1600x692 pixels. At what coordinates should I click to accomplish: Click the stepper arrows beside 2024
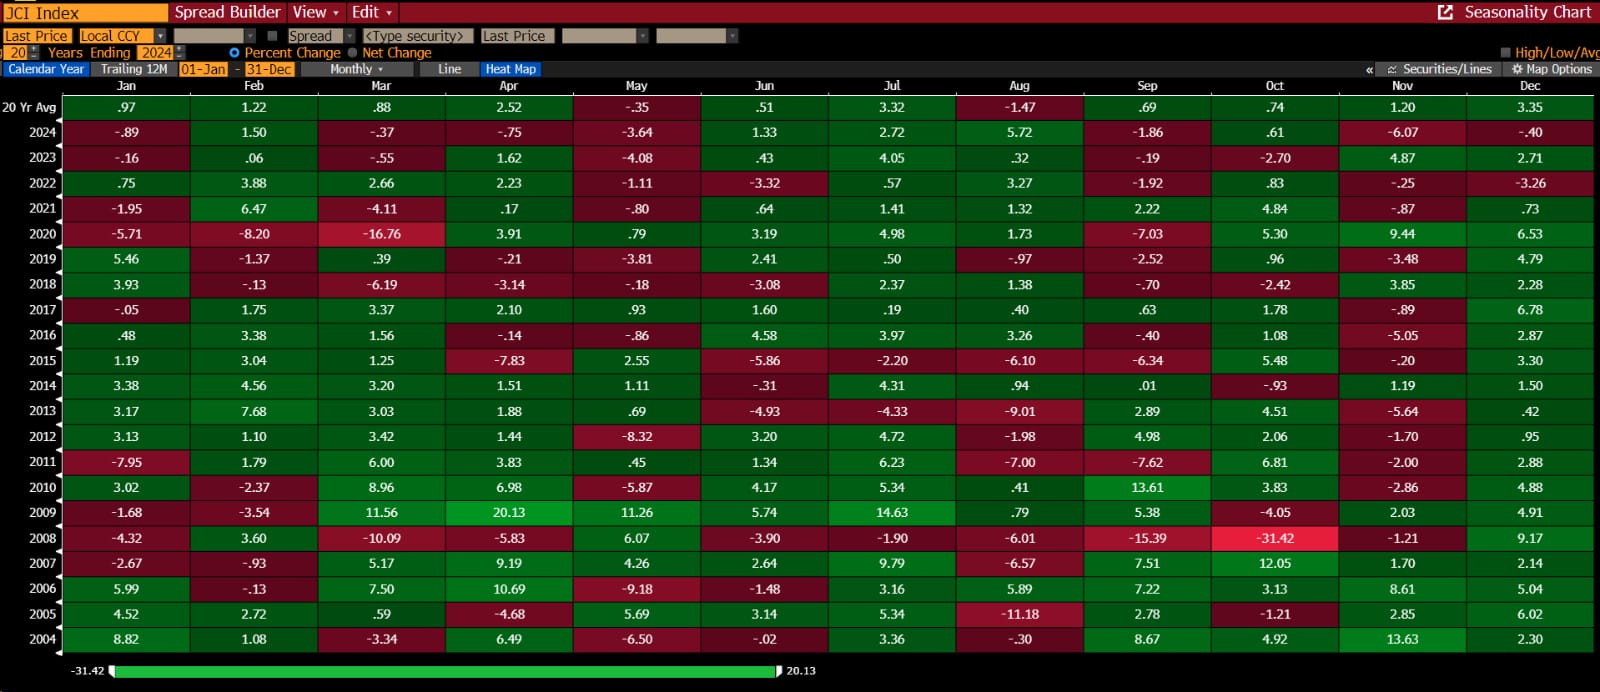click(180, 53)
